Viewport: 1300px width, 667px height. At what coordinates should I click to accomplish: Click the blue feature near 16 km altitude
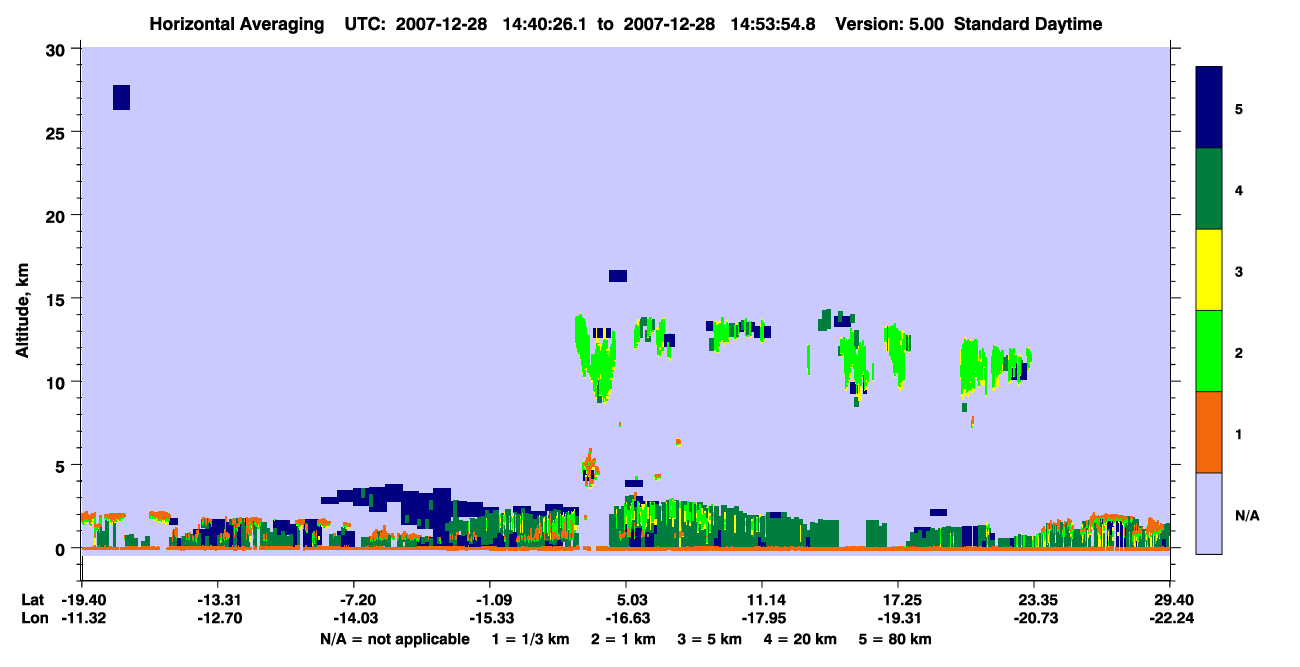(x=618, y=276)
